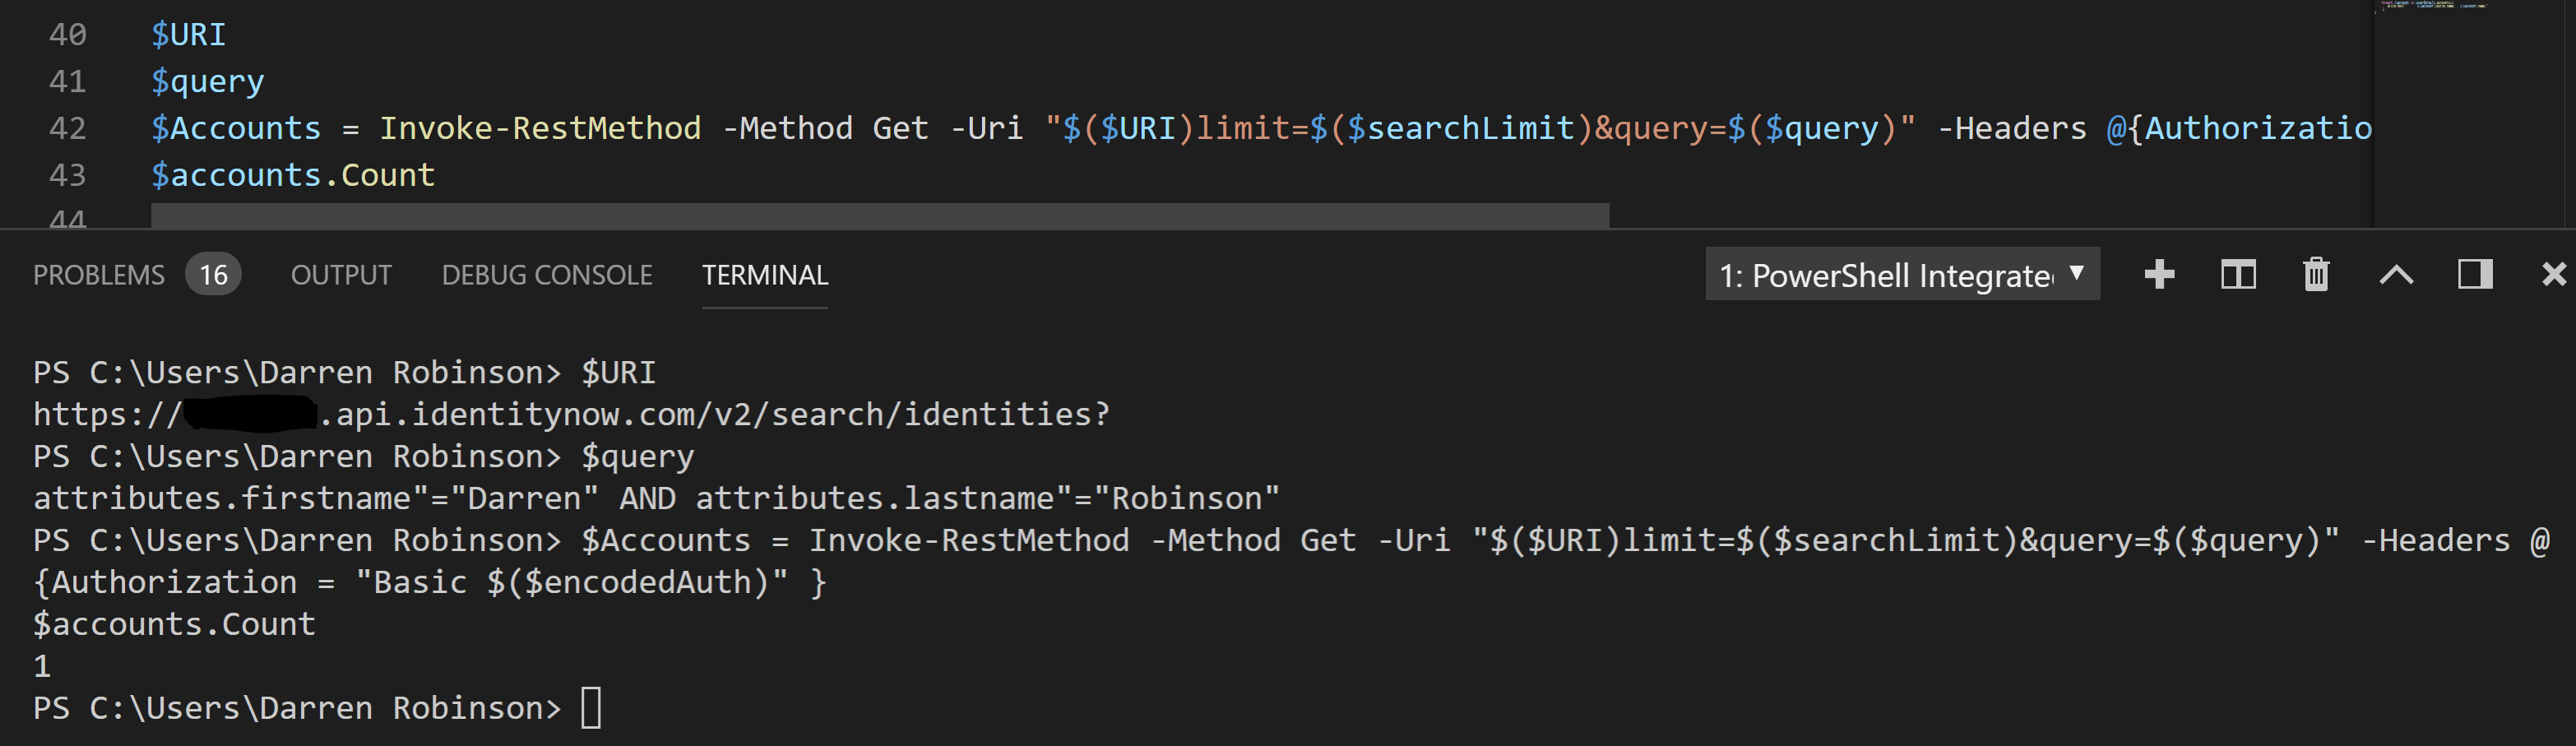2576x746 pixels.
Task: Click the $query variable on line 41
Action: click(x=207, y=81)
